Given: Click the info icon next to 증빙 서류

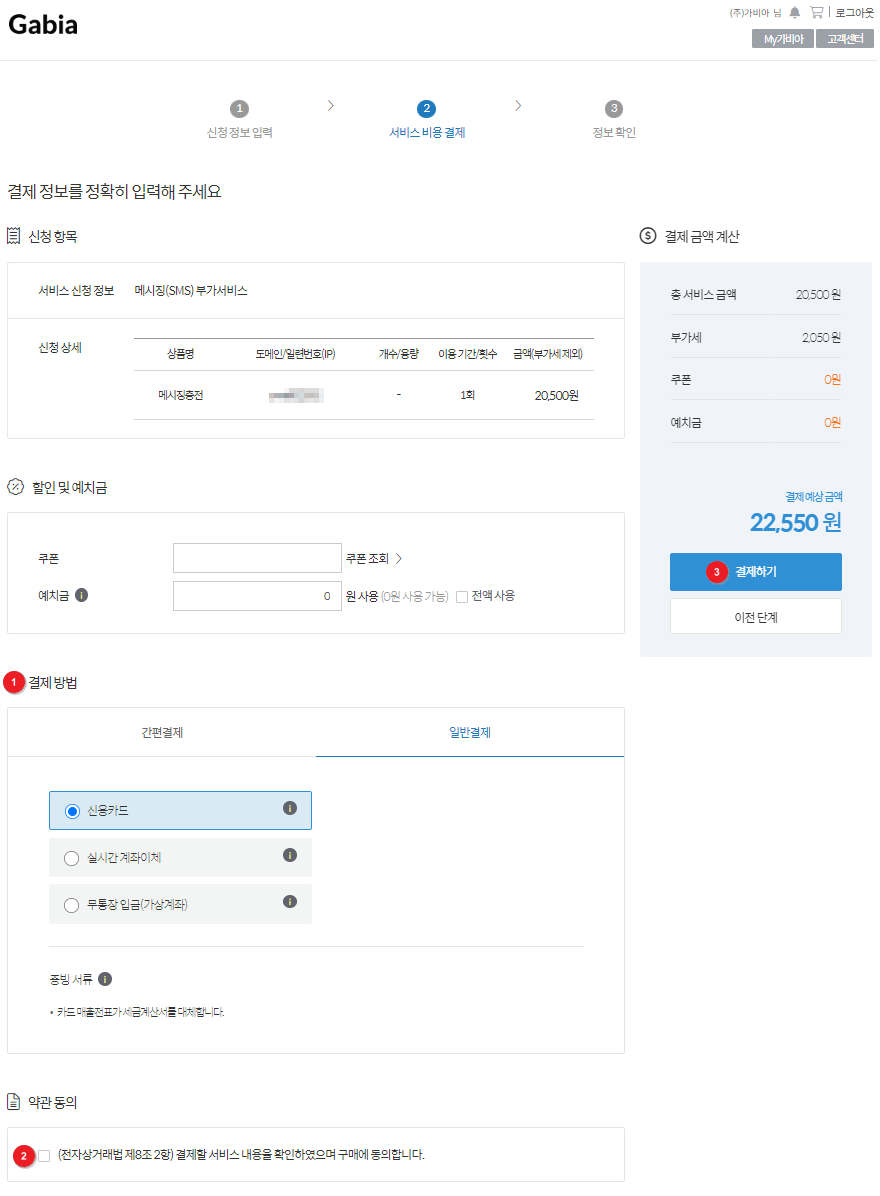Looking at the screenshot, I should 105,979.
